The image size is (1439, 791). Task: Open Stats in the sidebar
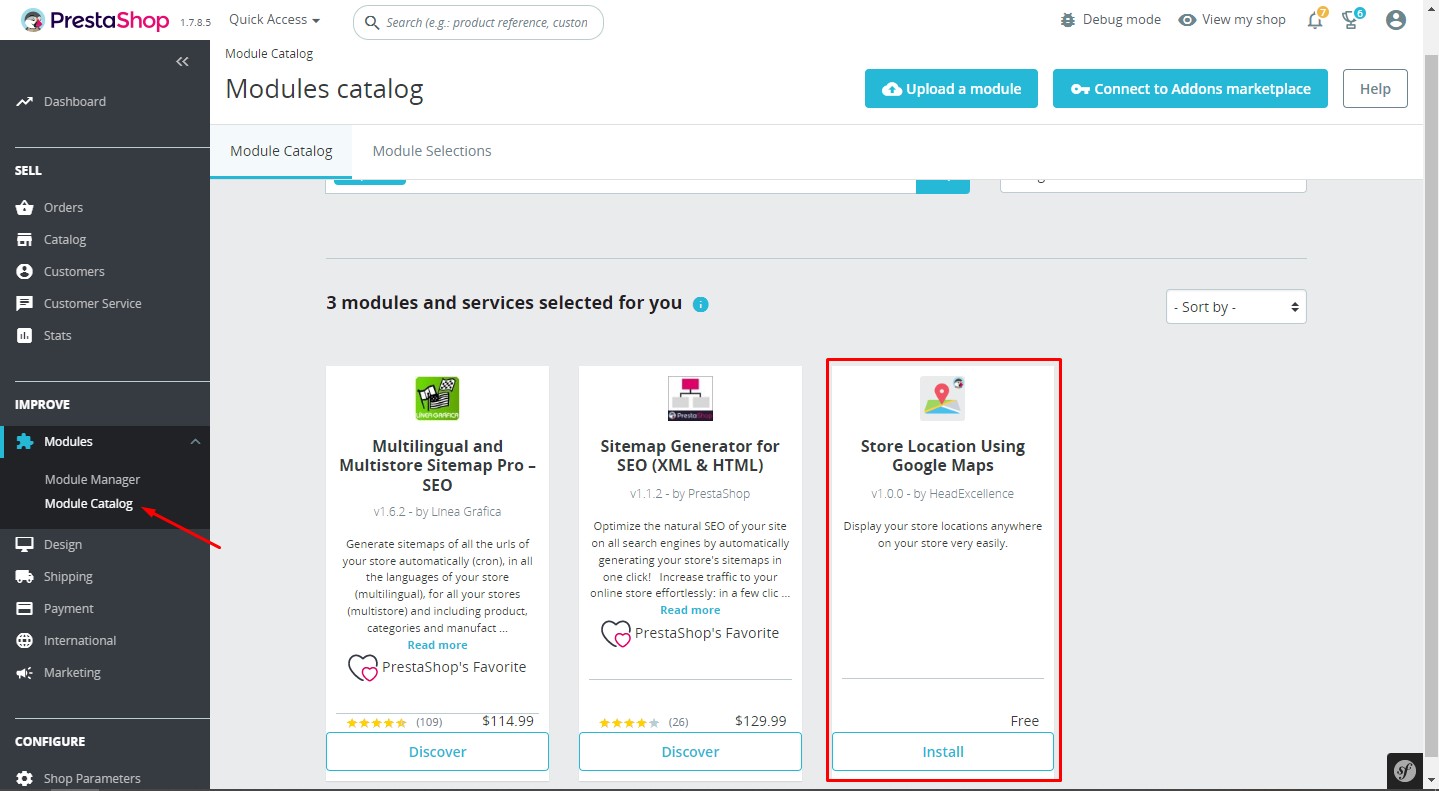click(58, 335)
